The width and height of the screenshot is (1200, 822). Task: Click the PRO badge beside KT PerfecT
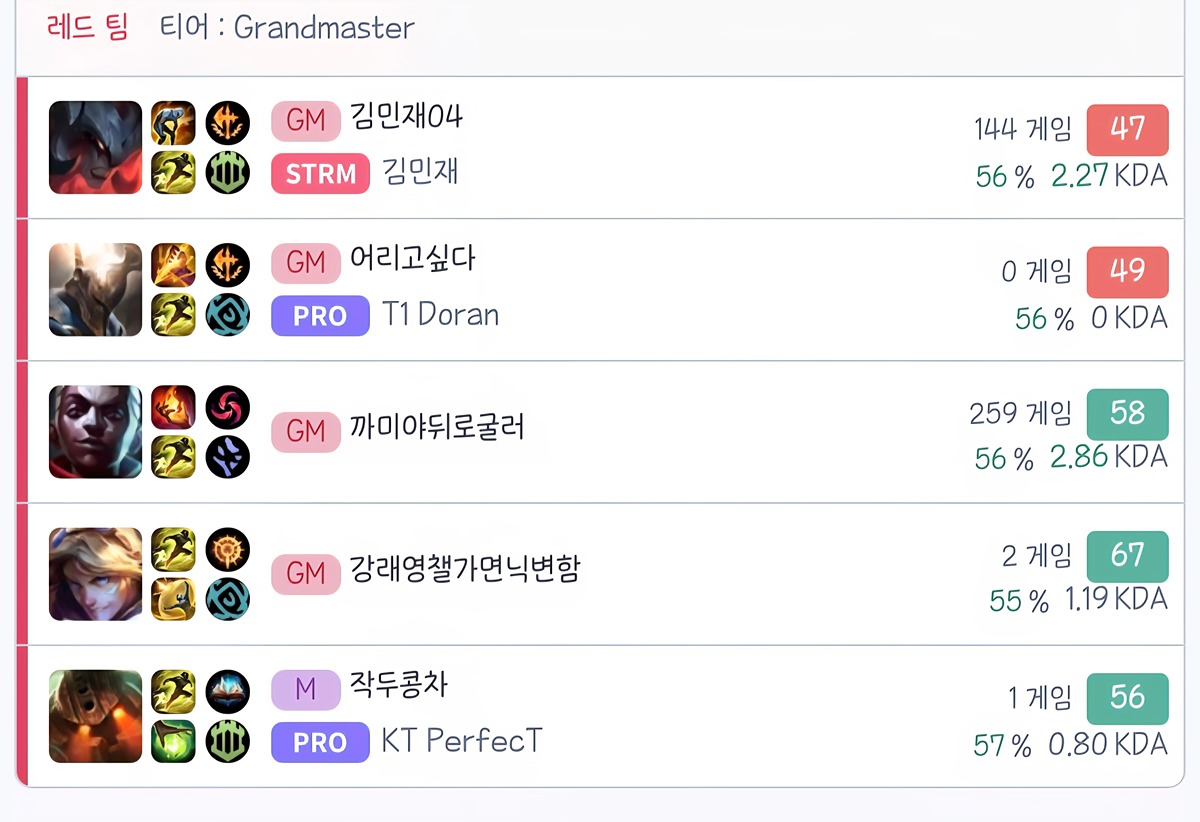(320, 743)
